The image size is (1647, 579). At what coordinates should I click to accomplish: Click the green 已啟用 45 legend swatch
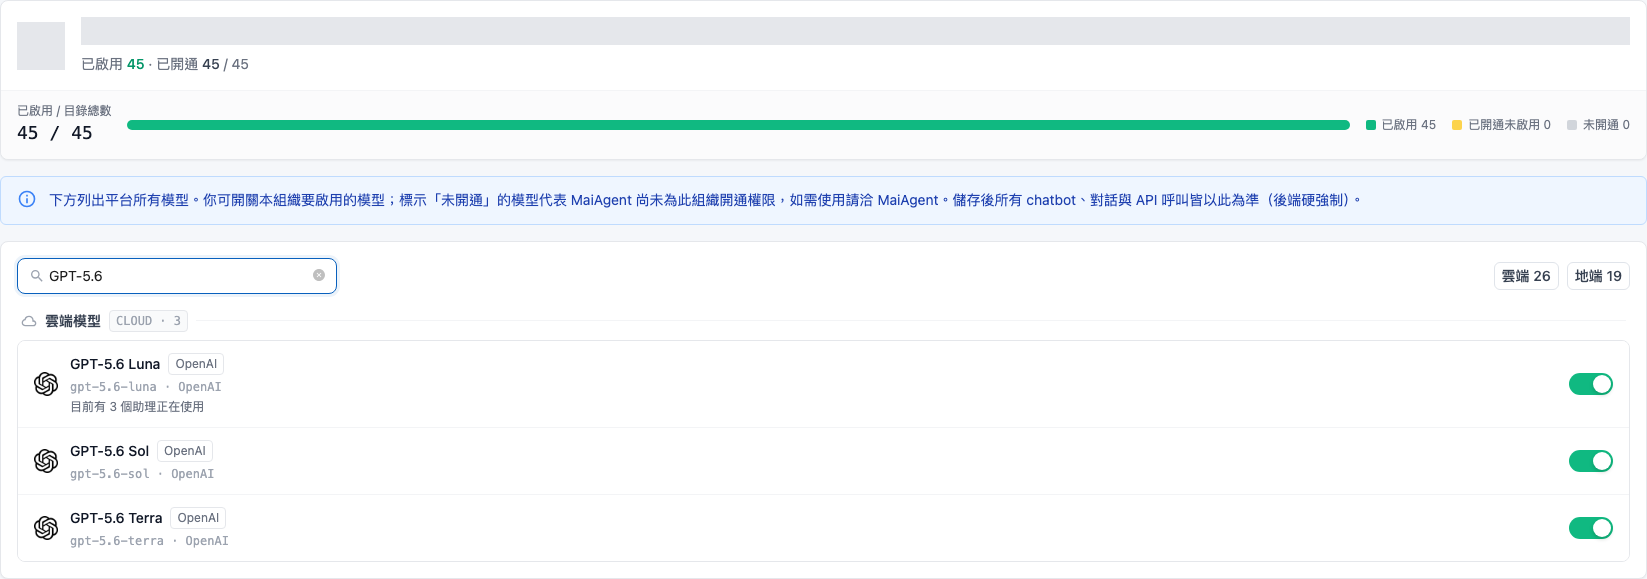(1371, 125)
